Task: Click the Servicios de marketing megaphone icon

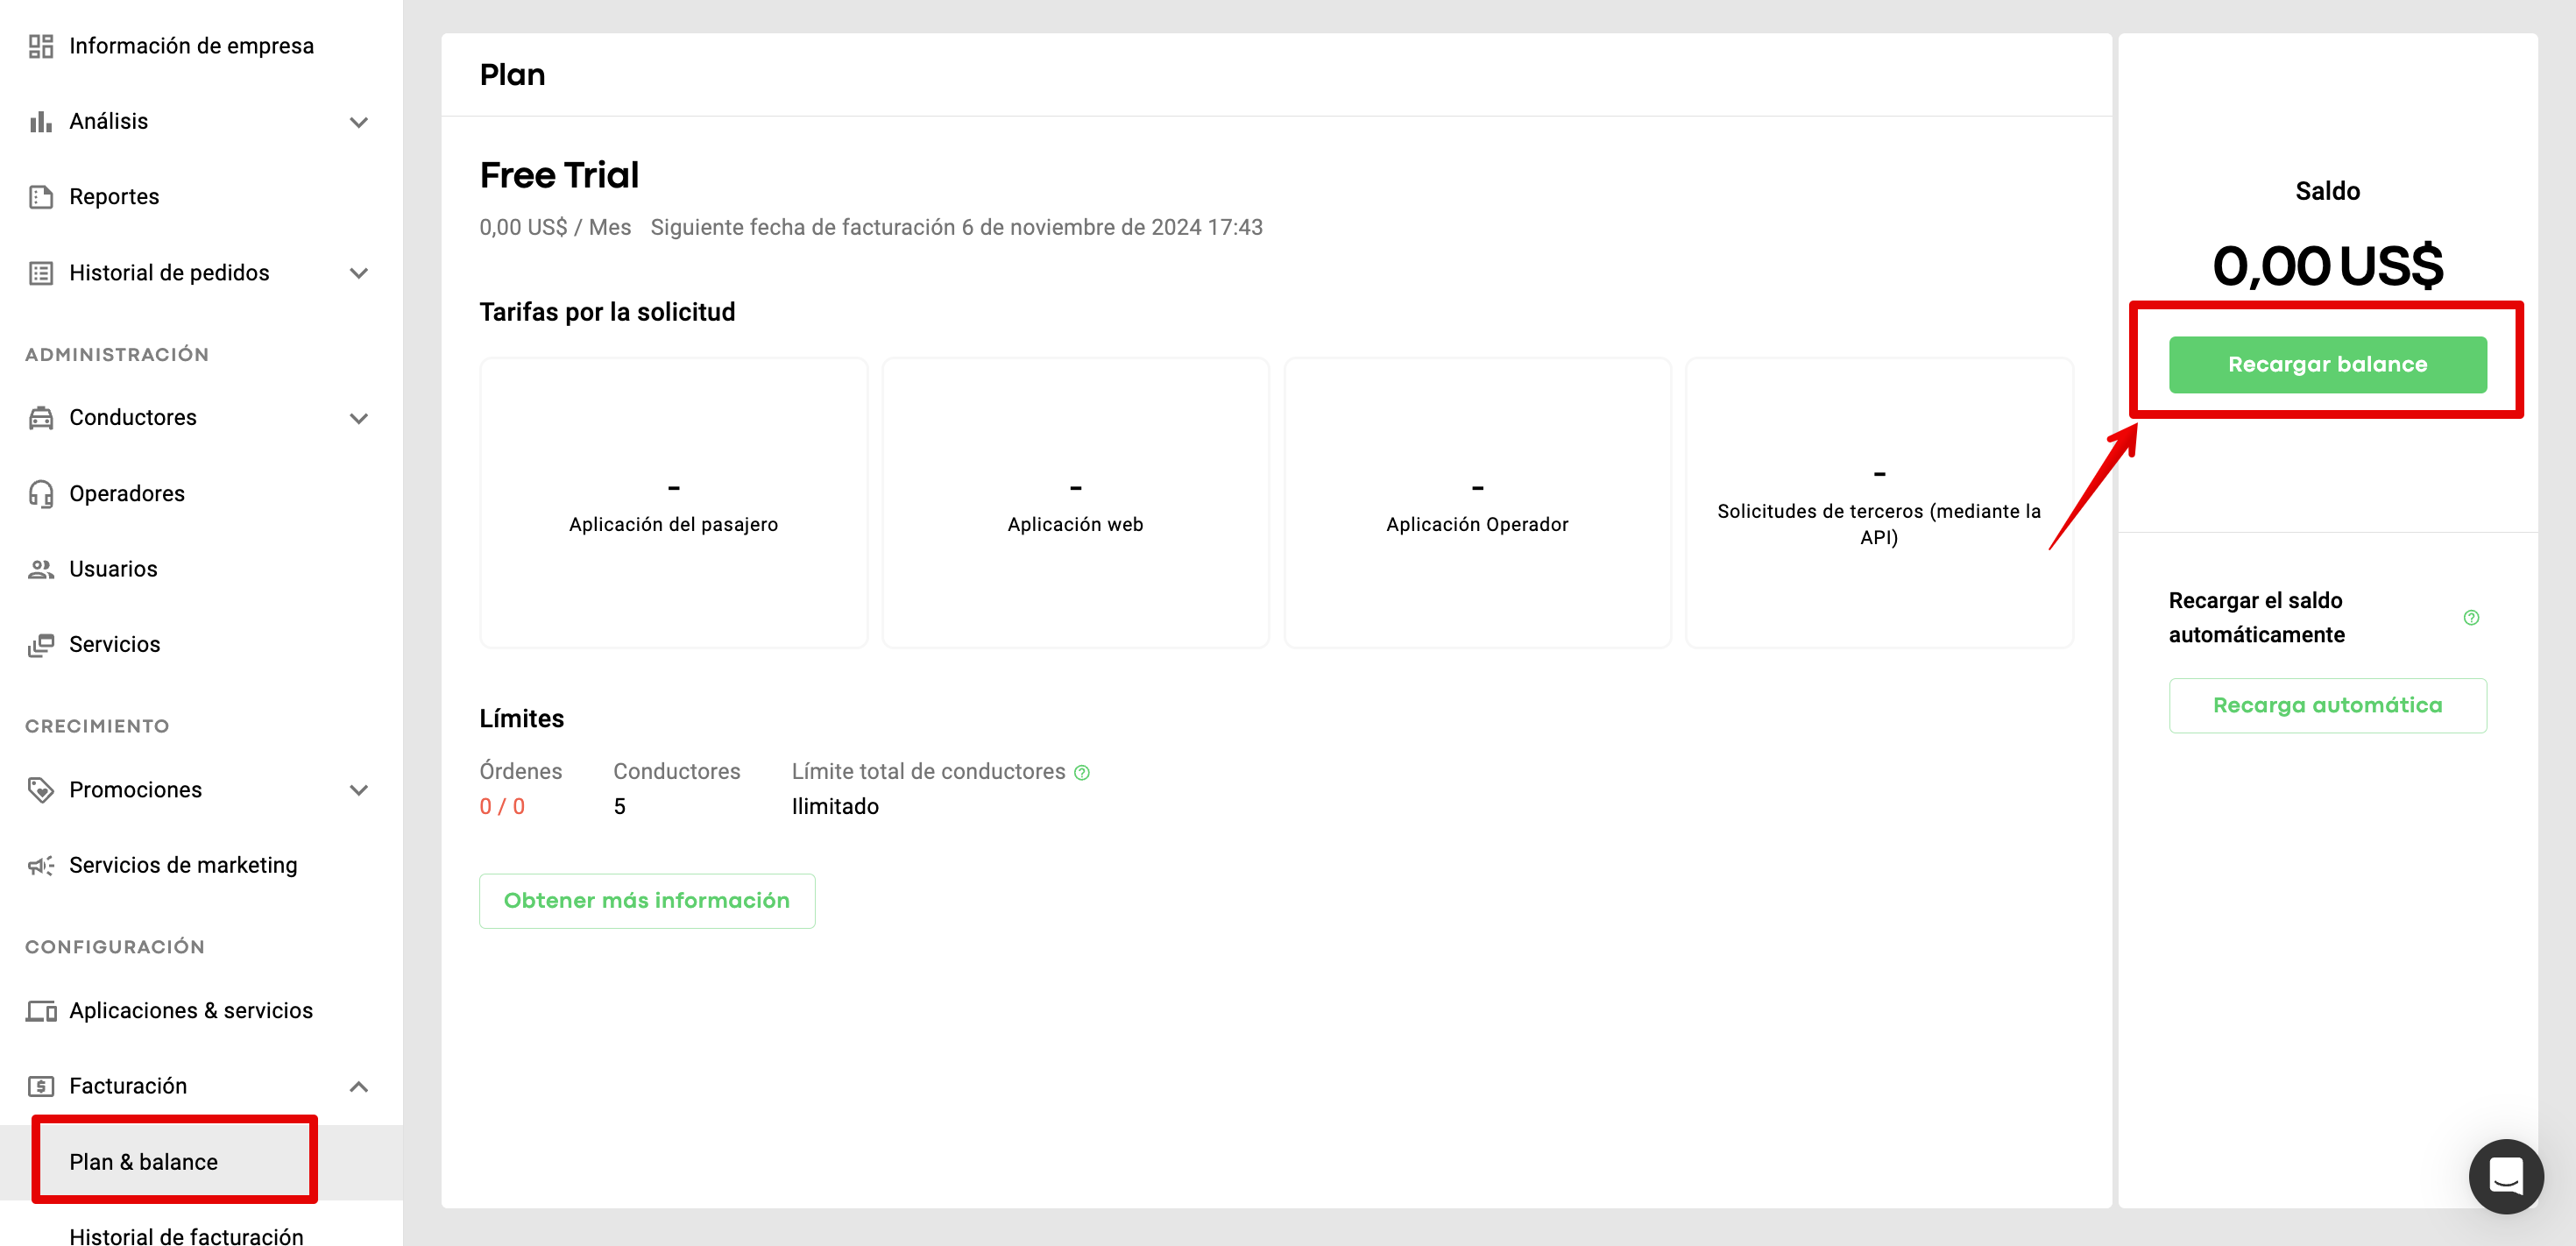Action: (x=40, y=866)
